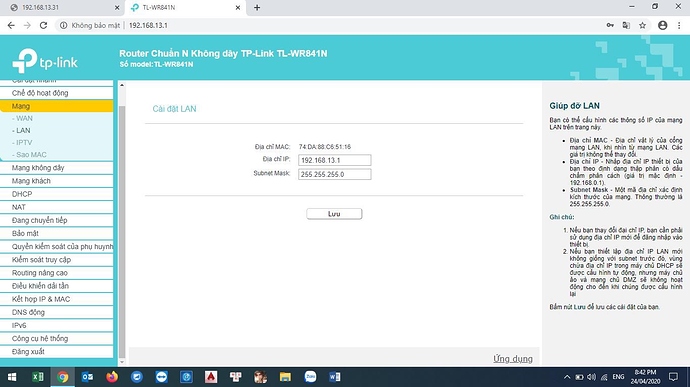Open Excel from the taskbar
This screenshot has height=387, width=690.
(37, 377)
